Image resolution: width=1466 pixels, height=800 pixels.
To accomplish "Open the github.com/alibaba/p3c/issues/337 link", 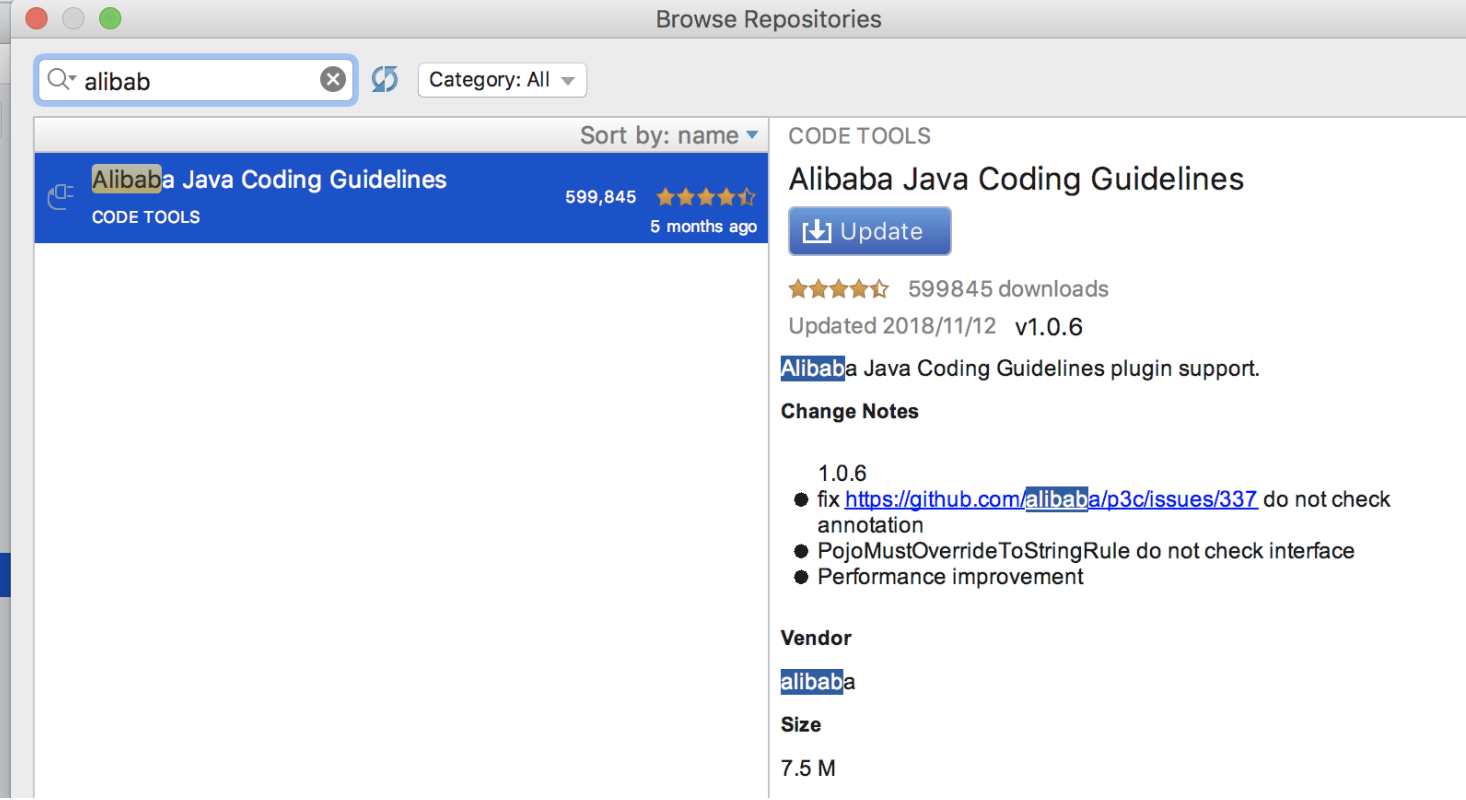I will [1051, 499].
